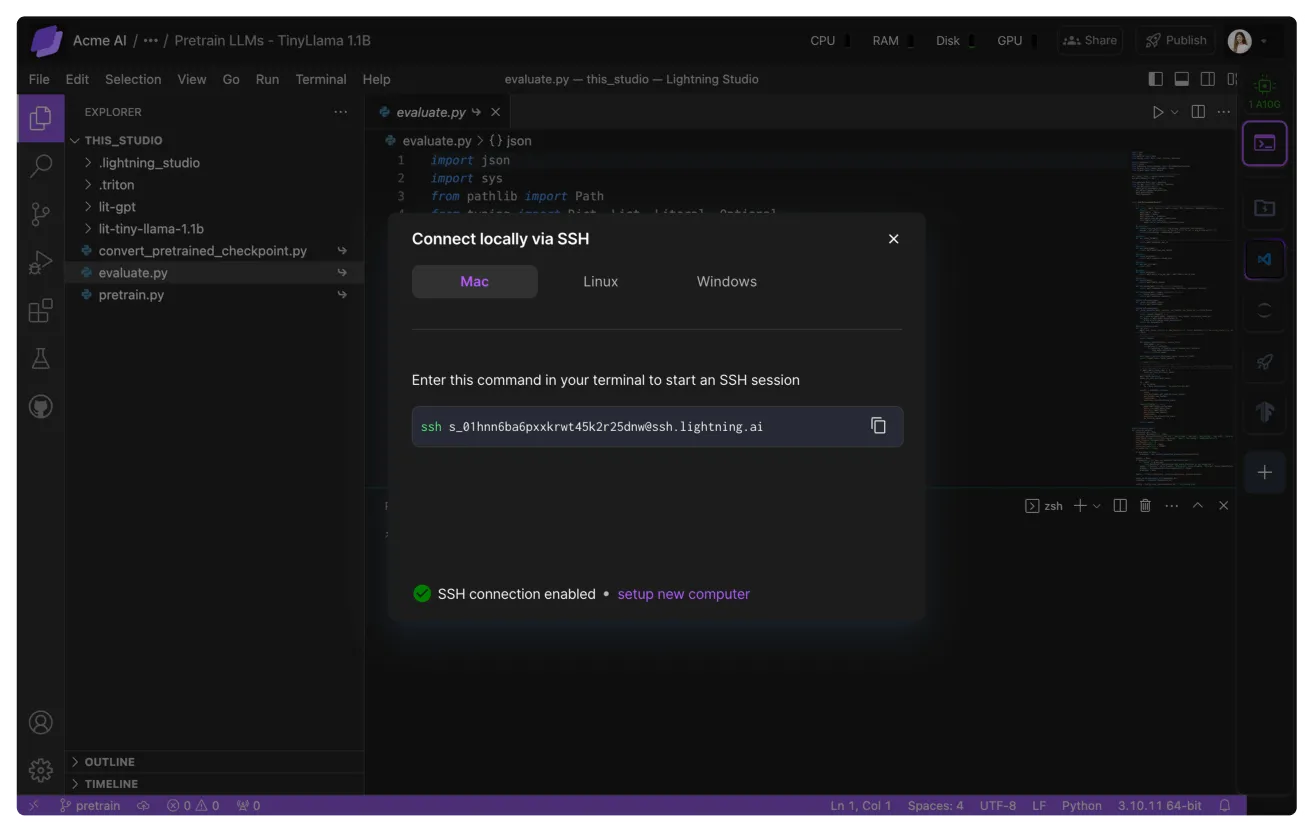This screenshot has width=1313, height=832.
Task: Split the terminal panel
Action: pyautogui.click(x=1120, y=506)
